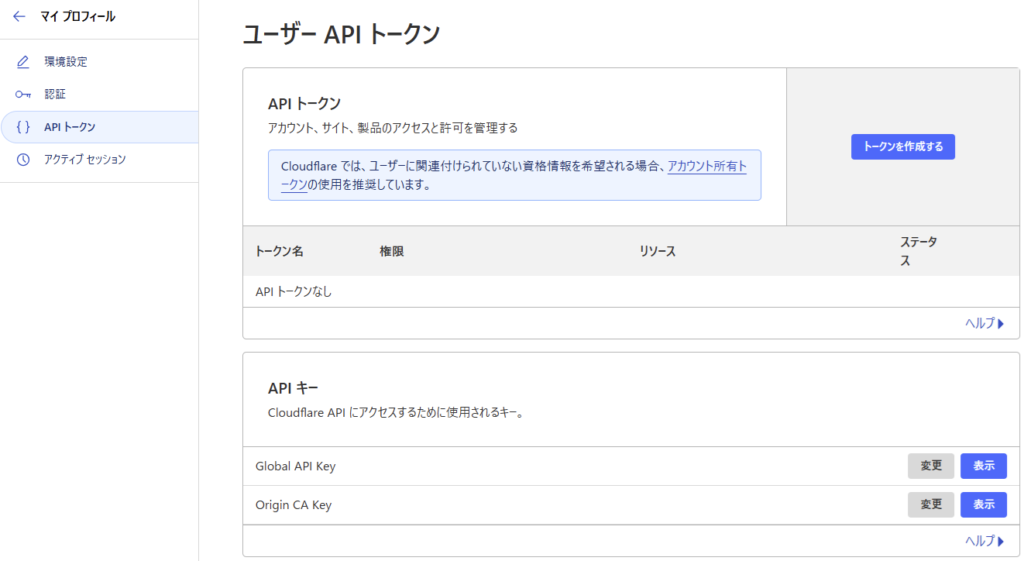Click the 権限 column header
This screenshot has width=1024, height=561.
pos(392,251)
